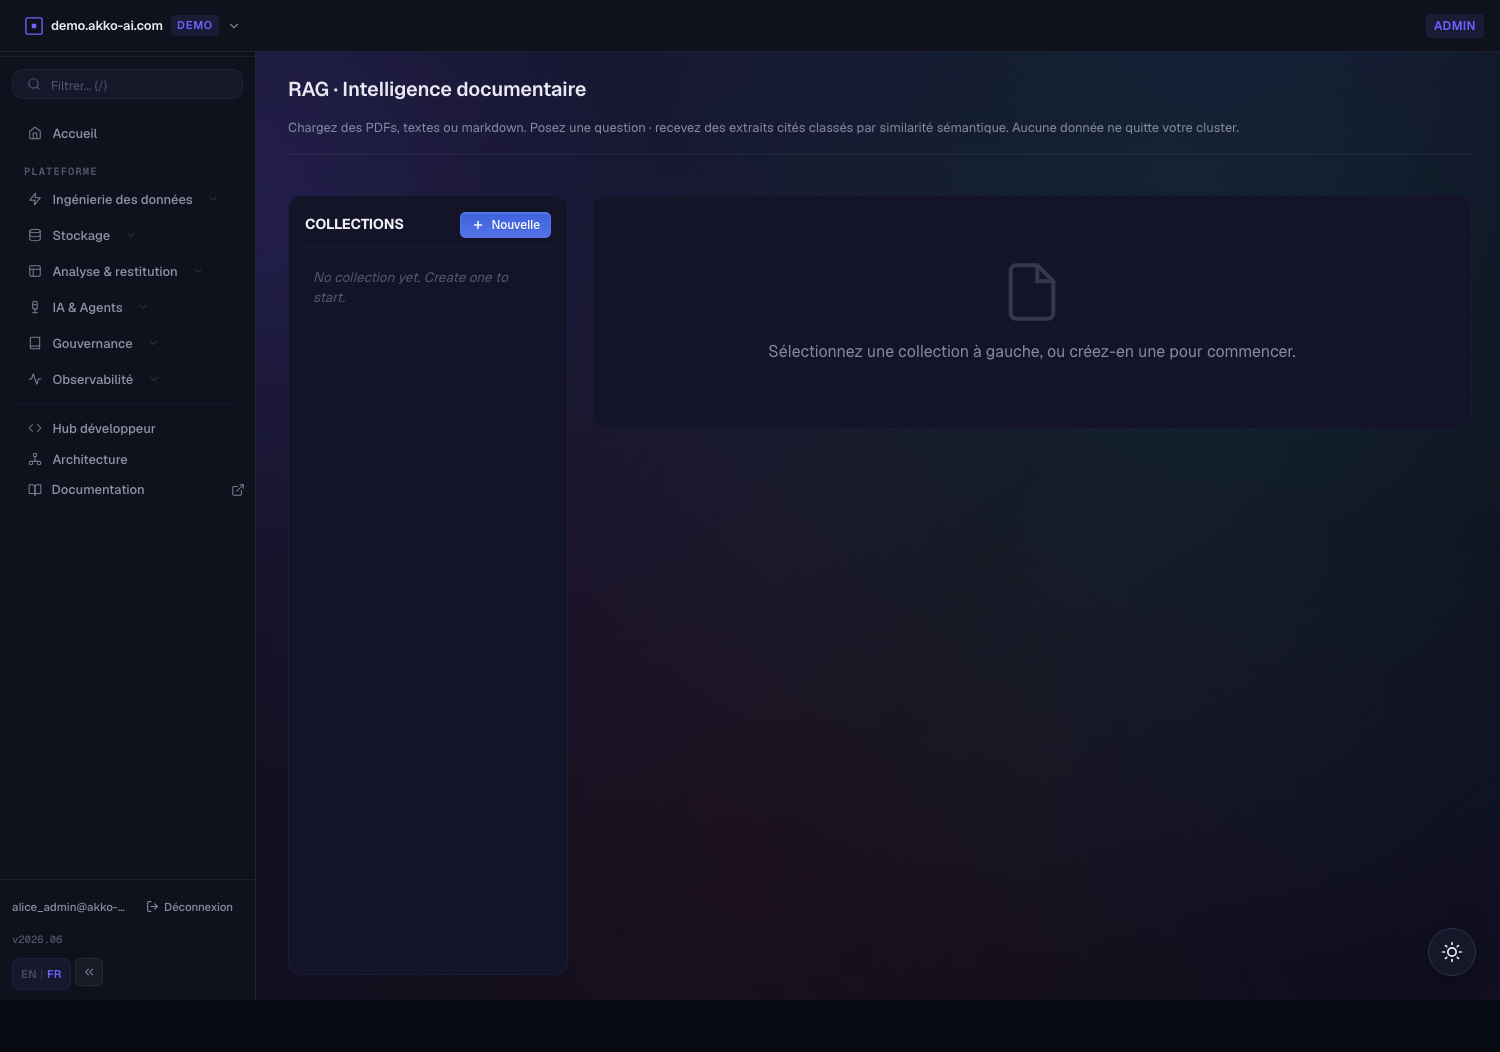This screenshot has width=1500, height=1052.
Task: Click the Gouvernance book icon
Action: [35, 344]
